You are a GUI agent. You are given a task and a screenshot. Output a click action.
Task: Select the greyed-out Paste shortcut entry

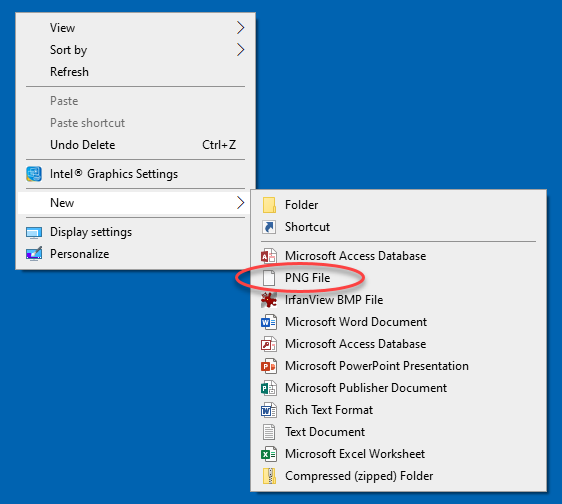tap(135, 123)
